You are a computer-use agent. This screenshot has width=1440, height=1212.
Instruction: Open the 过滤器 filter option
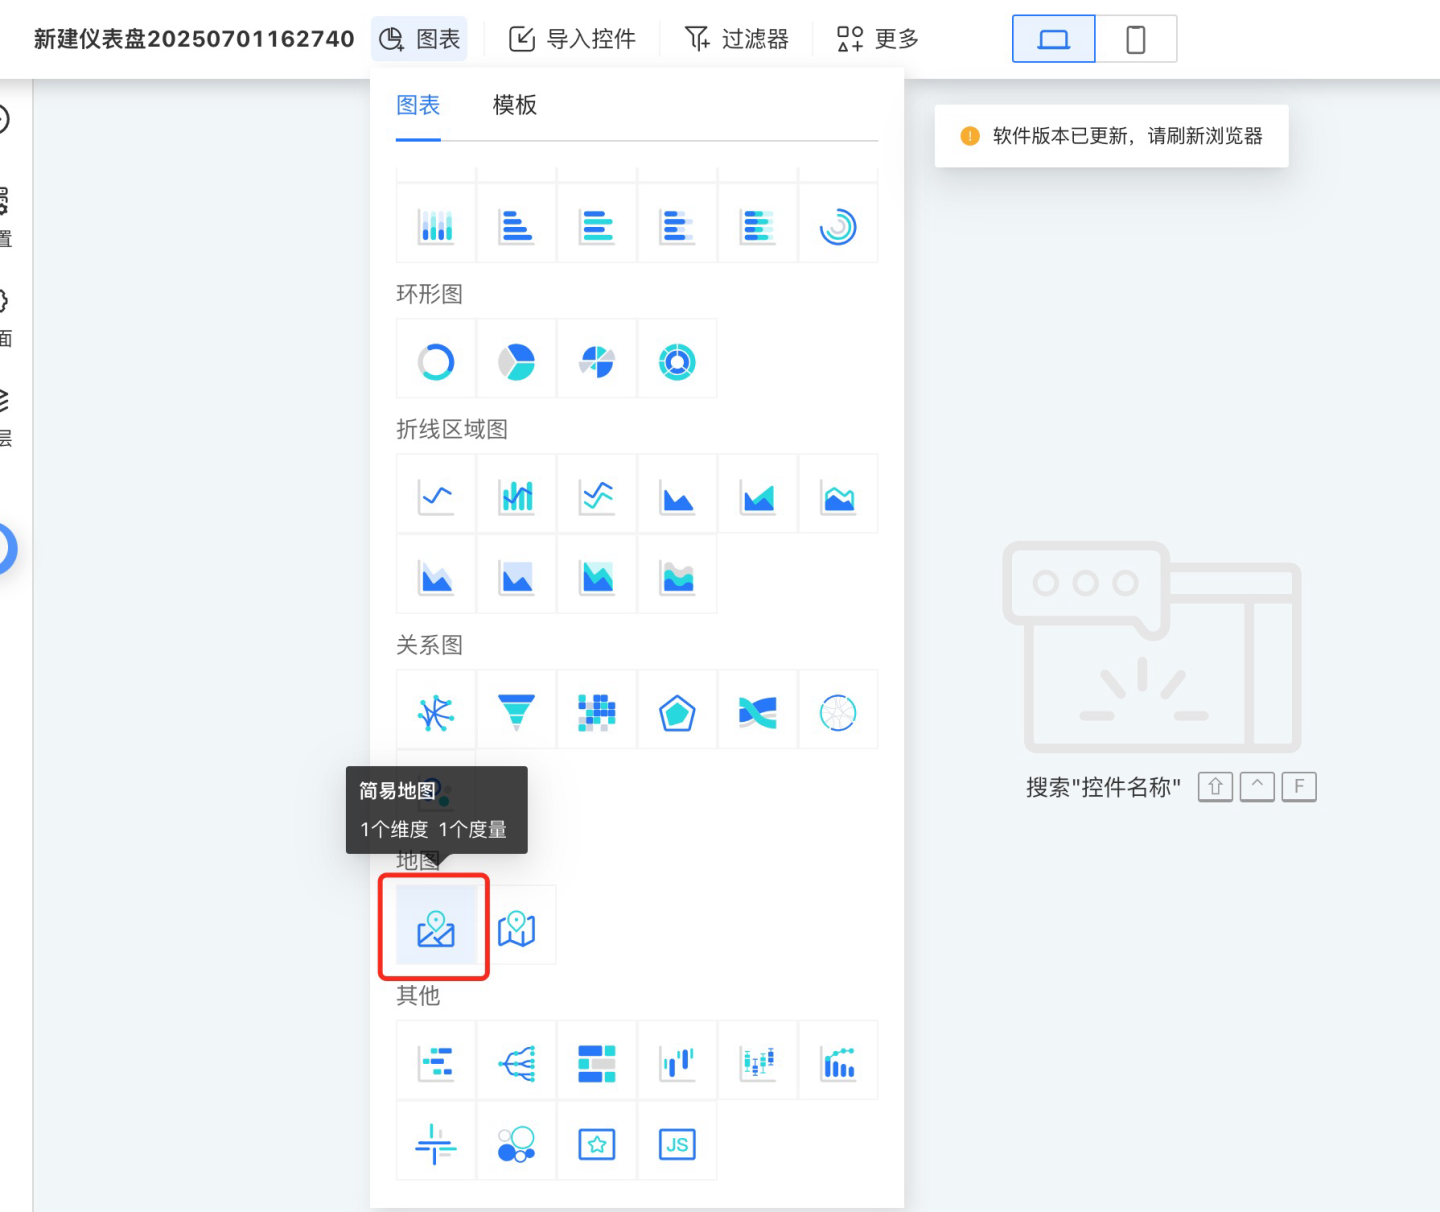point(737,39)
